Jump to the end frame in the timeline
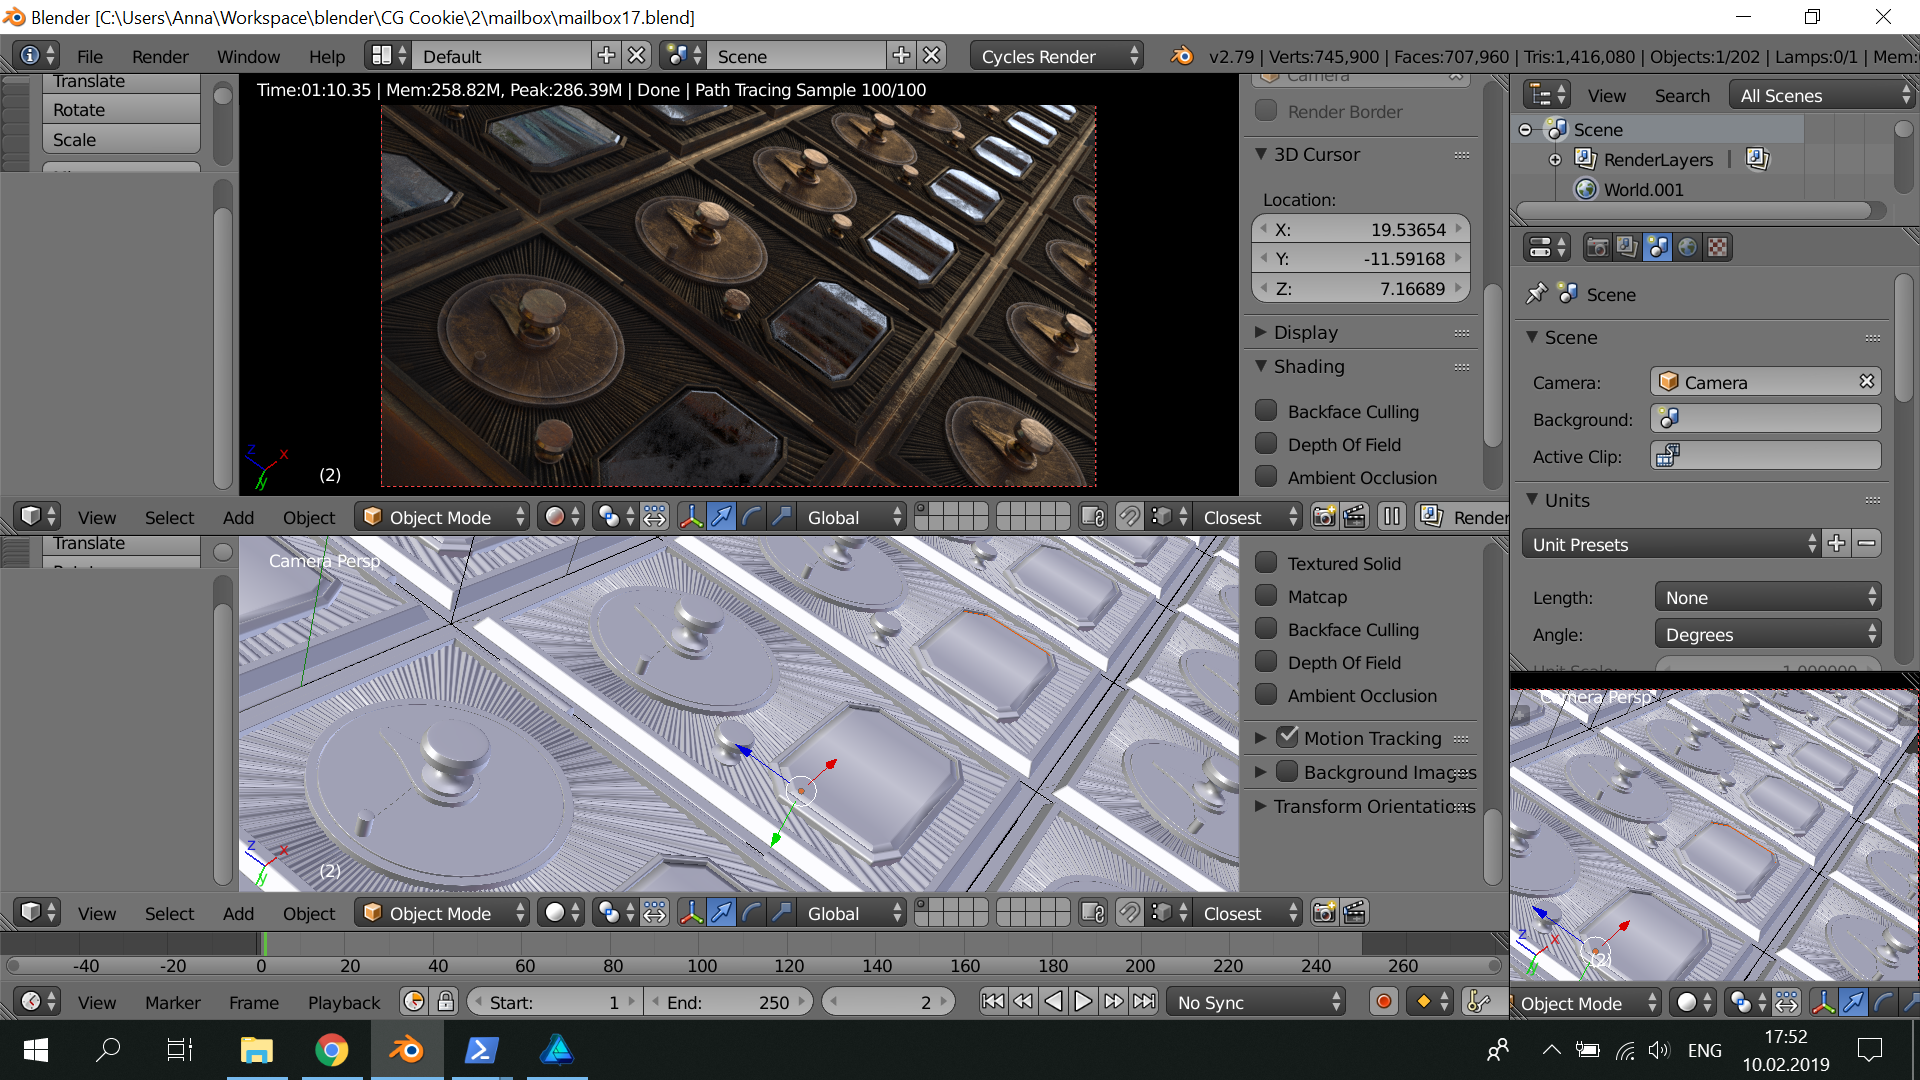1920x1080 pixels. click(x=1144, y=1002)
